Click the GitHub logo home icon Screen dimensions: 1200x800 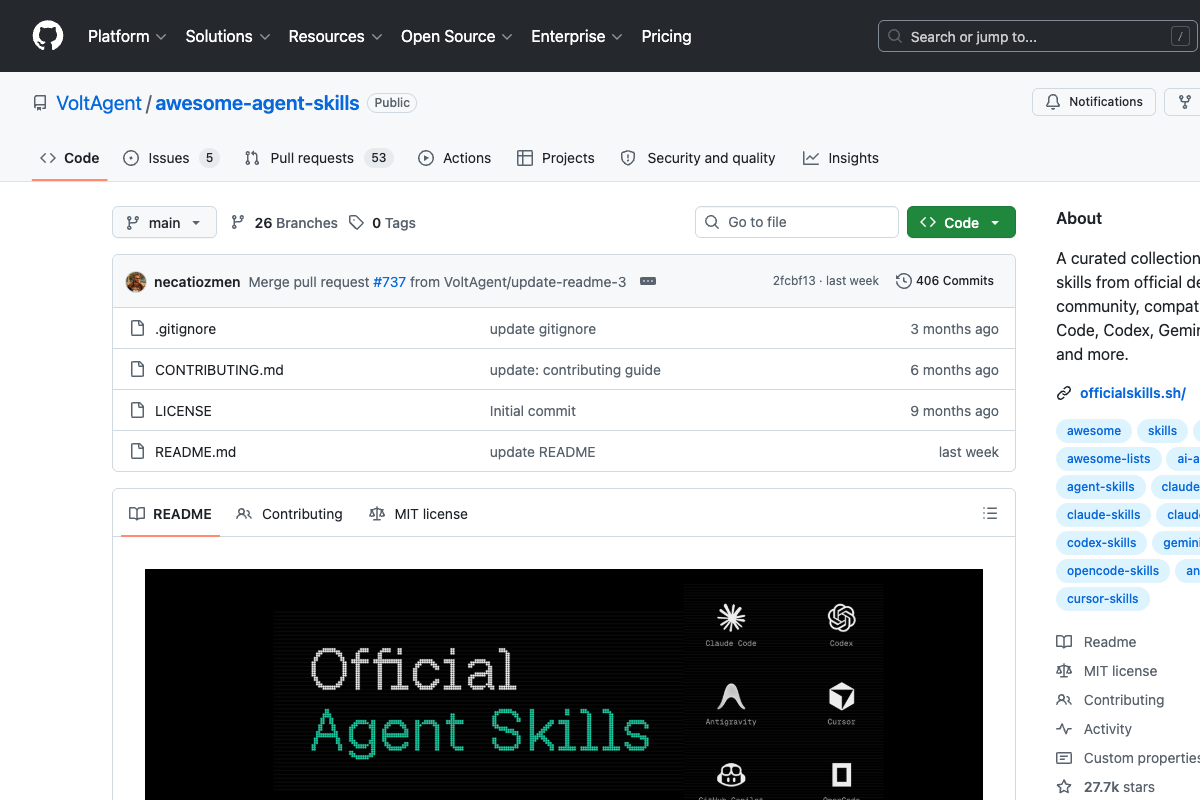click(x=48, y=36)
